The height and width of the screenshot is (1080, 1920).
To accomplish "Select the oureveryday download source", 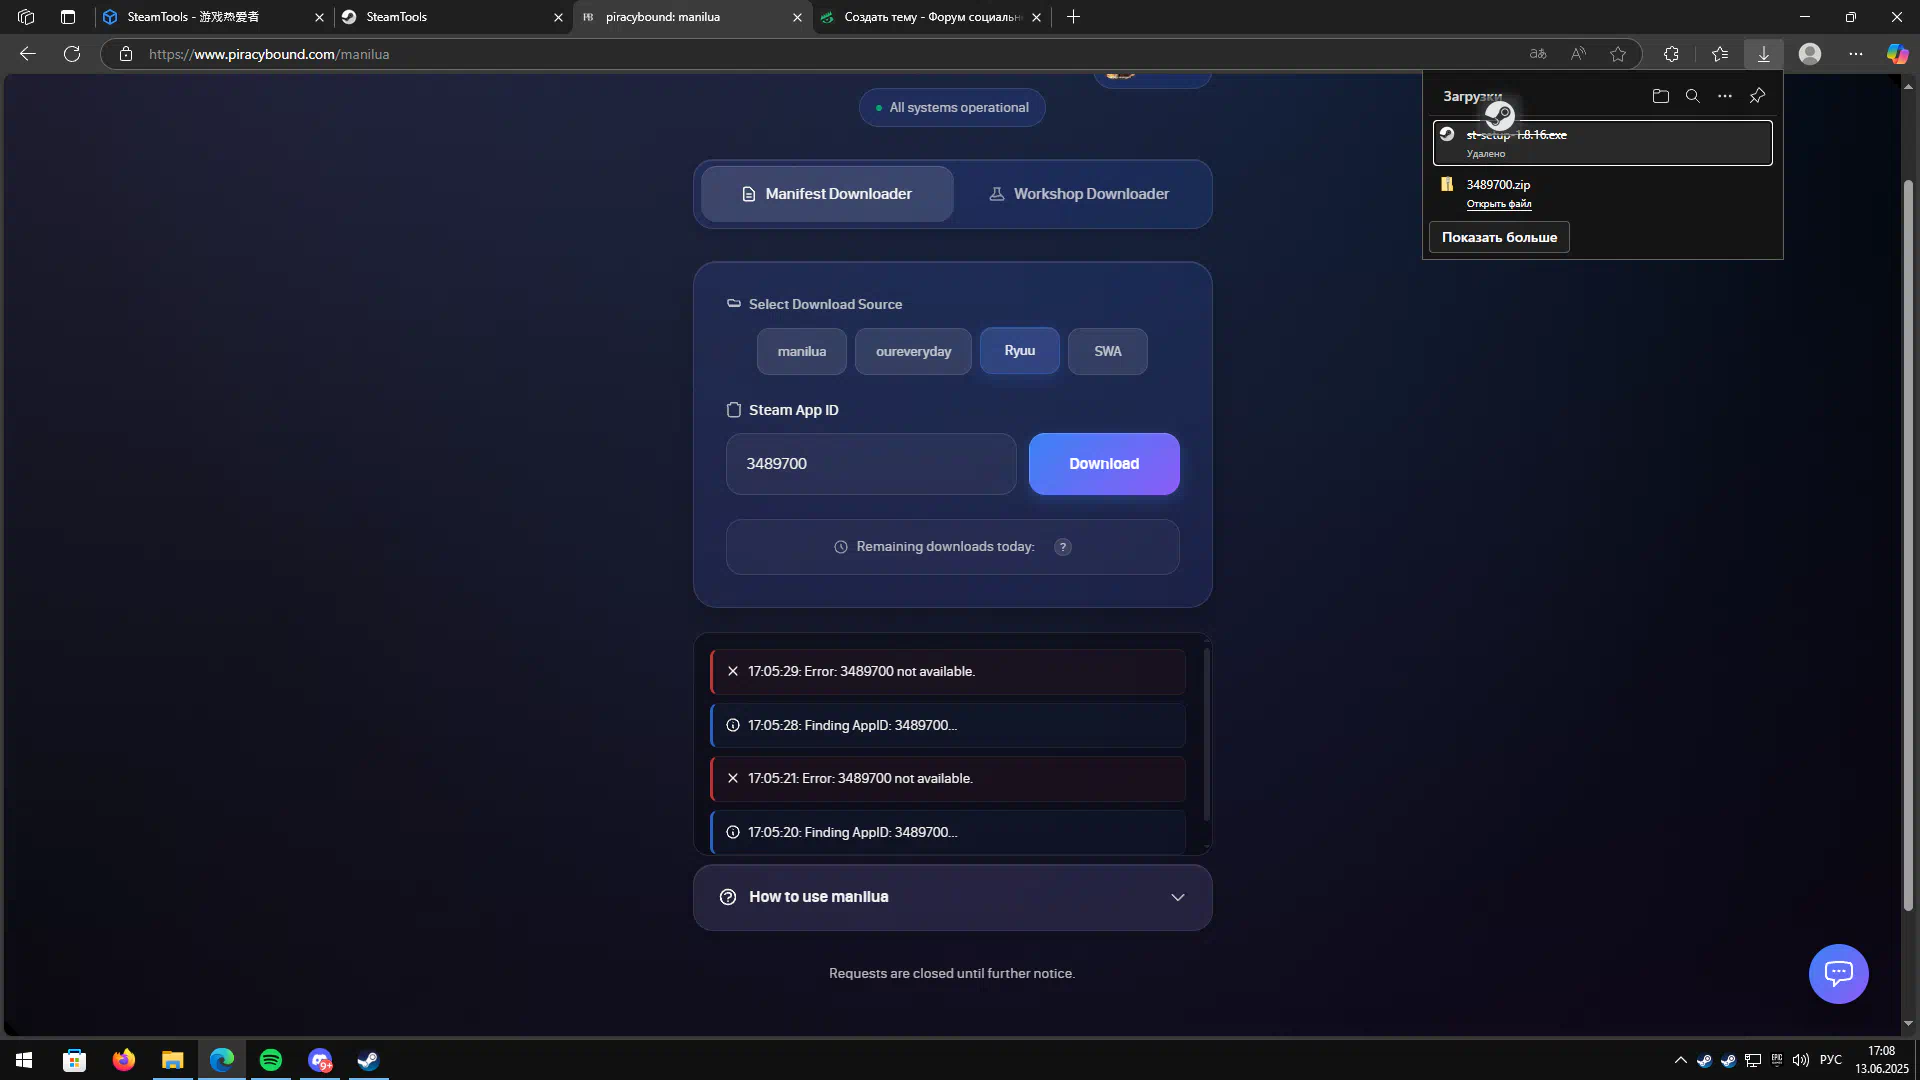I will pyautogui.click(x=913, y=351).
